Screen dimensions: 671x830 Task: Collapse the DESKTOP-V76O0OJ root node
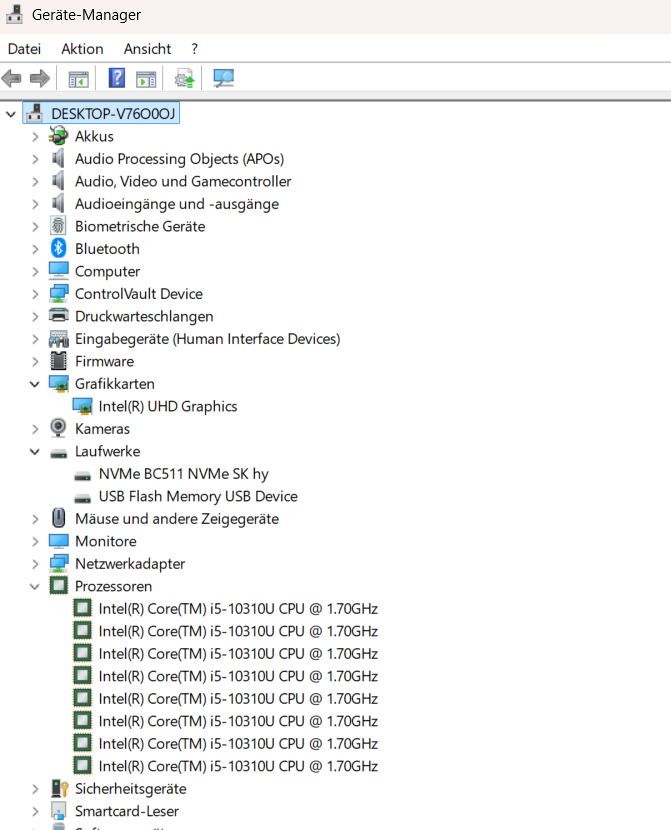pyautogui.click(x=11, y=114)
